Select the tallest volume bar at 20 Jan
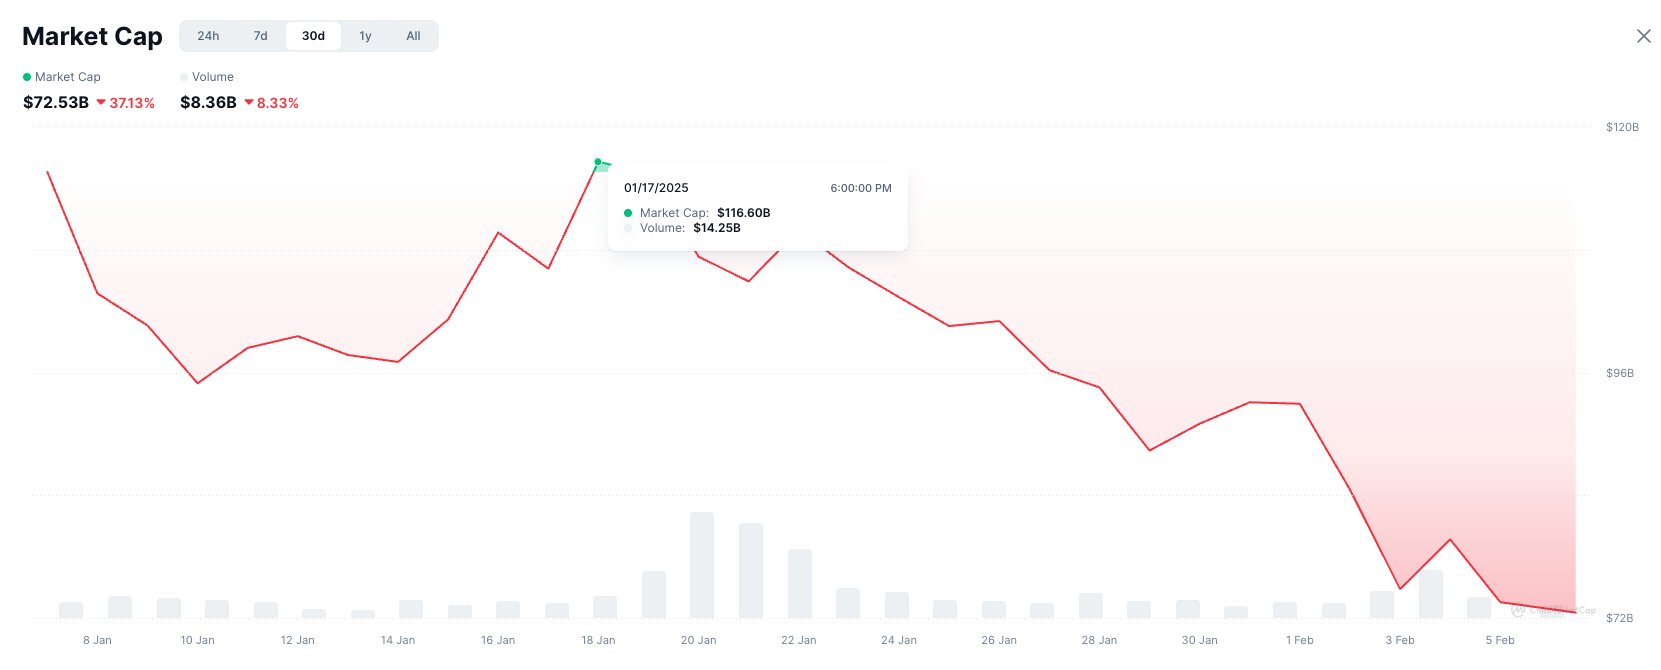The image size is (1661, 670). tap(702, 564)
